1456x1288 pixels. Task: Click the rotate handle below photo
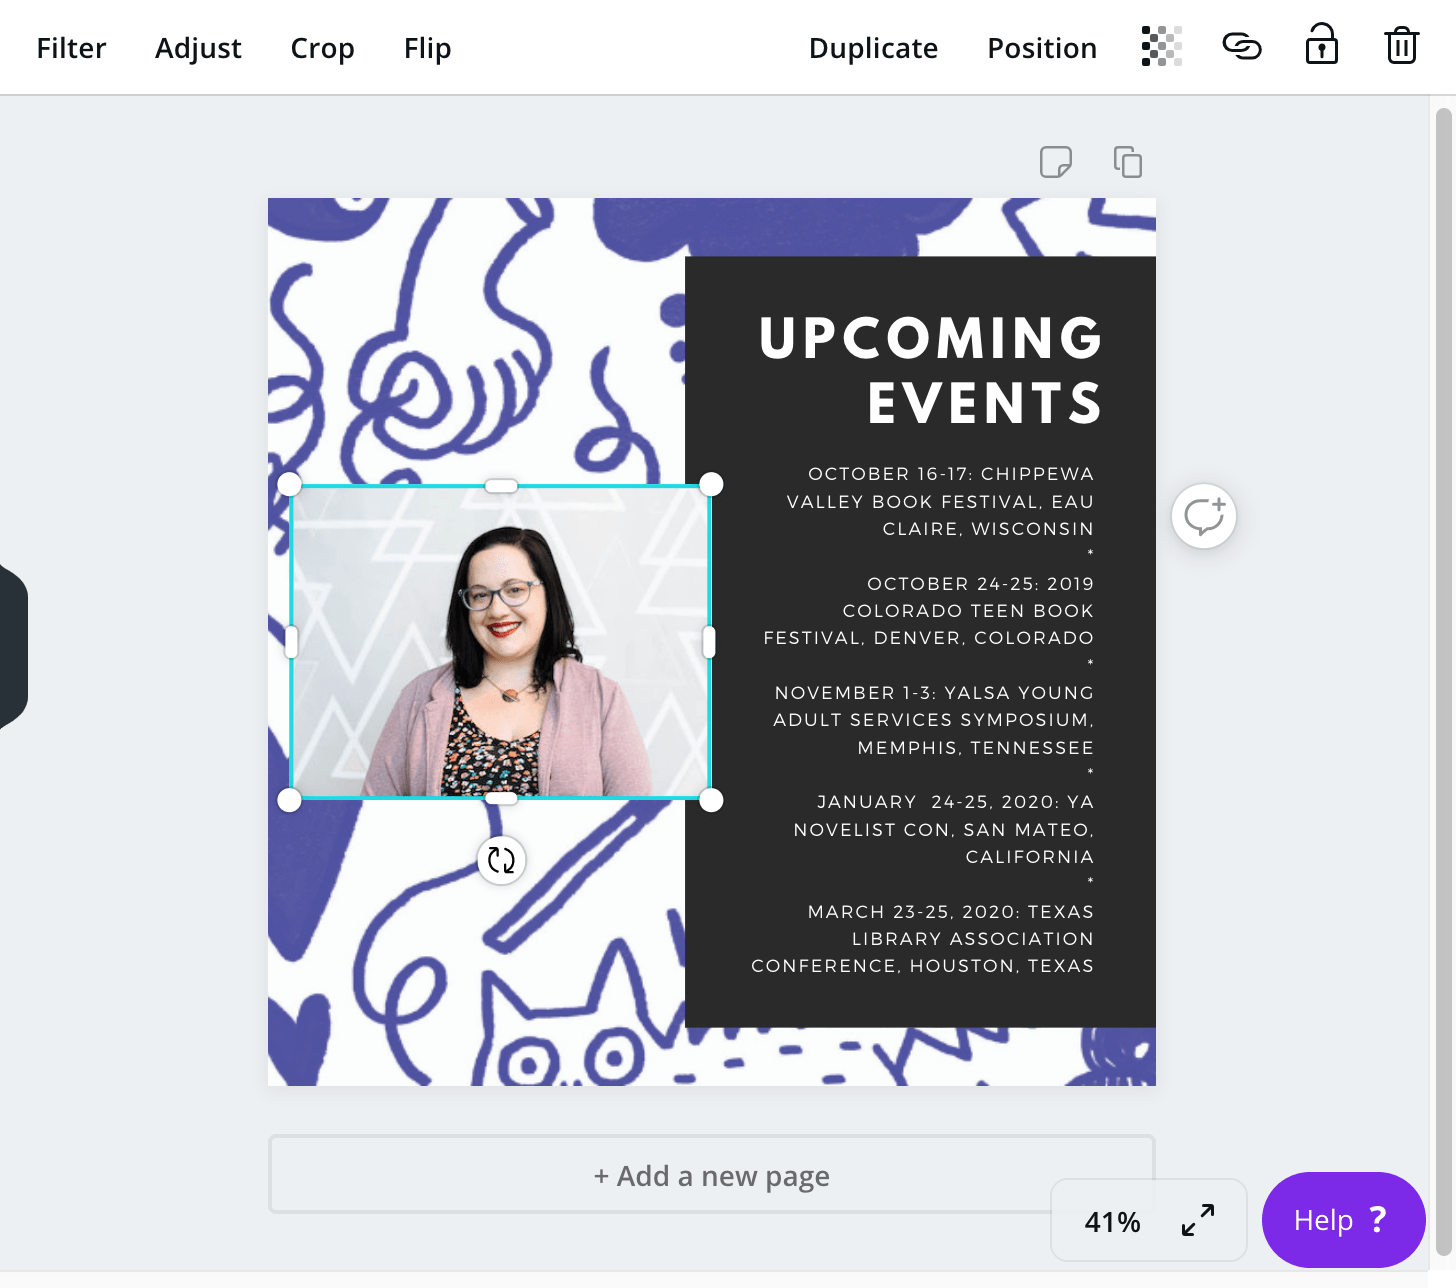(501, 860)
